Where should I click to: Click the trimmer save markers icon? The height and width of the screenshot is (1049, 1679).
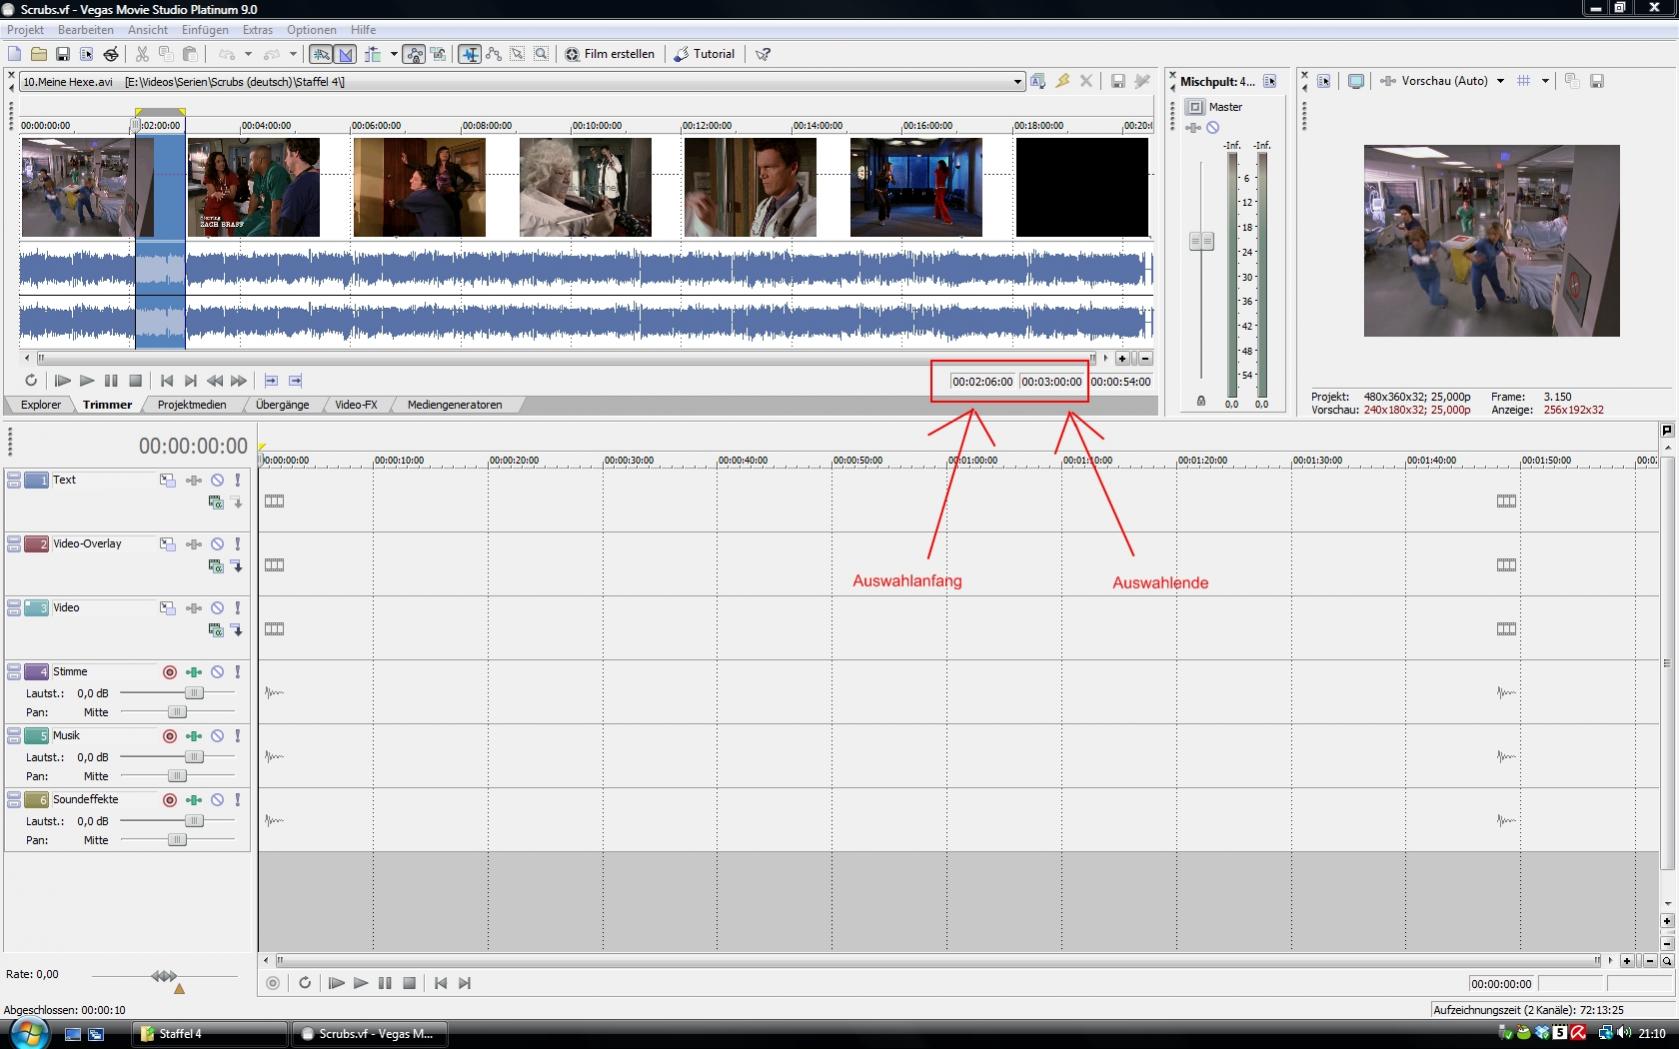(x=1118, y=81)
